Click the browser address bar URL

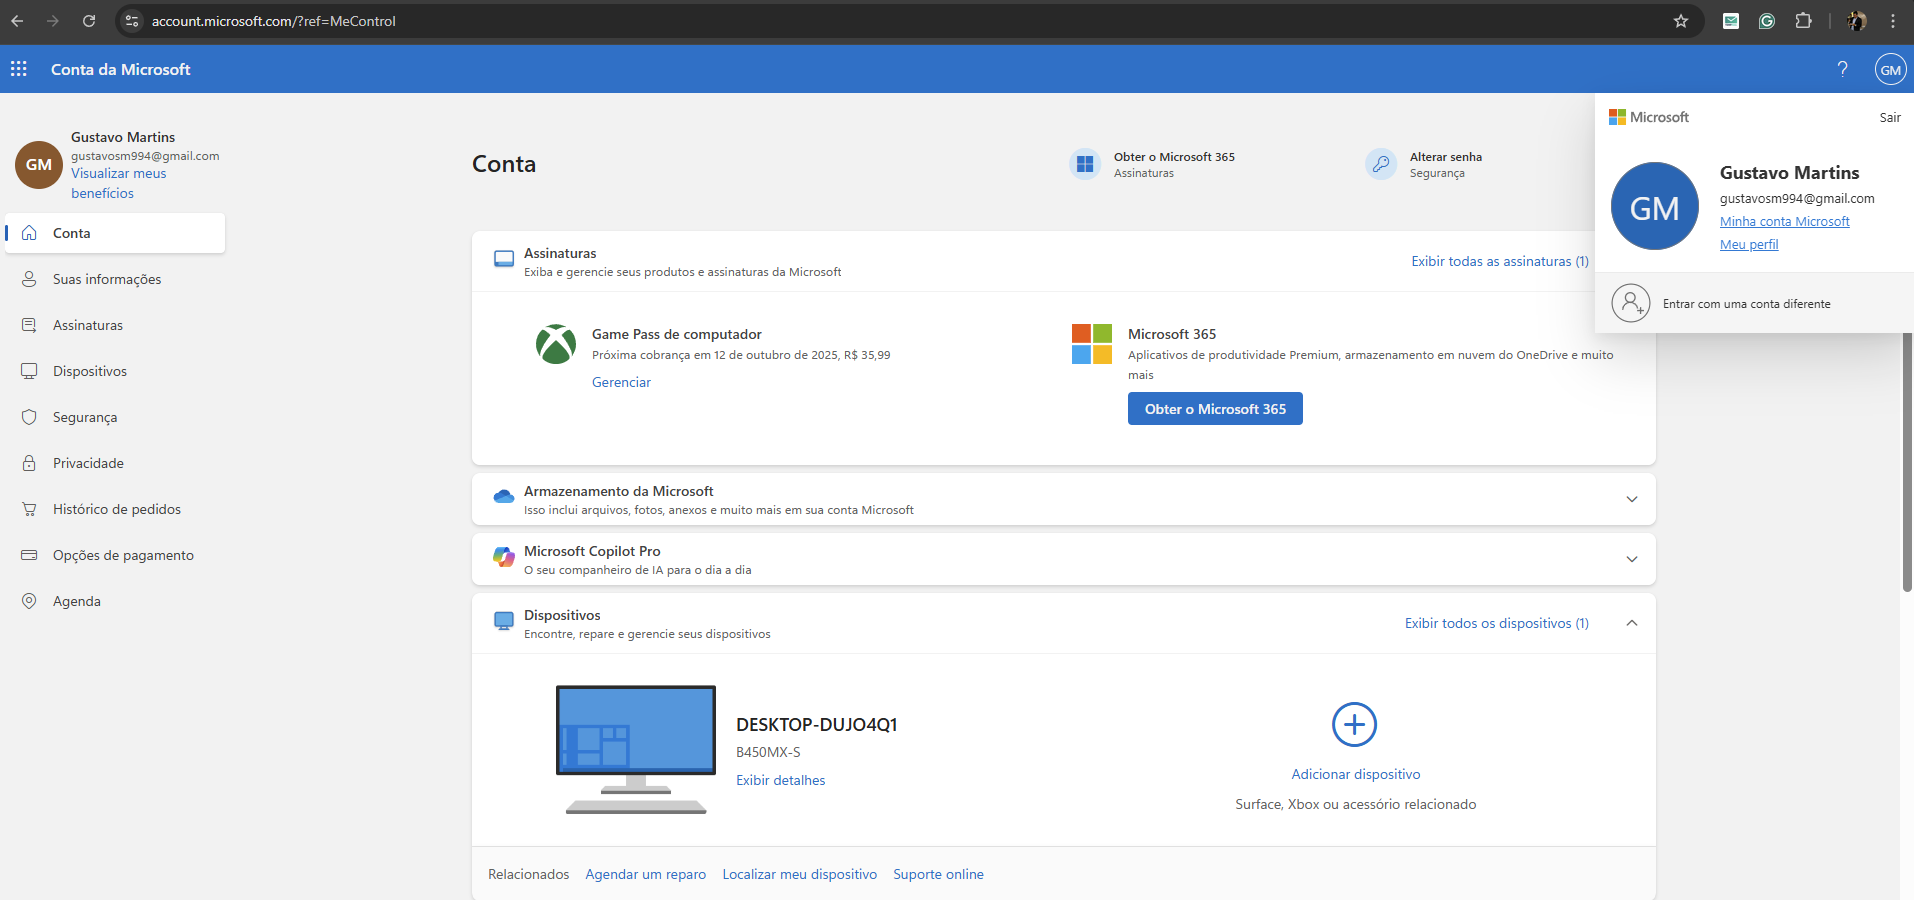point(274,21)
